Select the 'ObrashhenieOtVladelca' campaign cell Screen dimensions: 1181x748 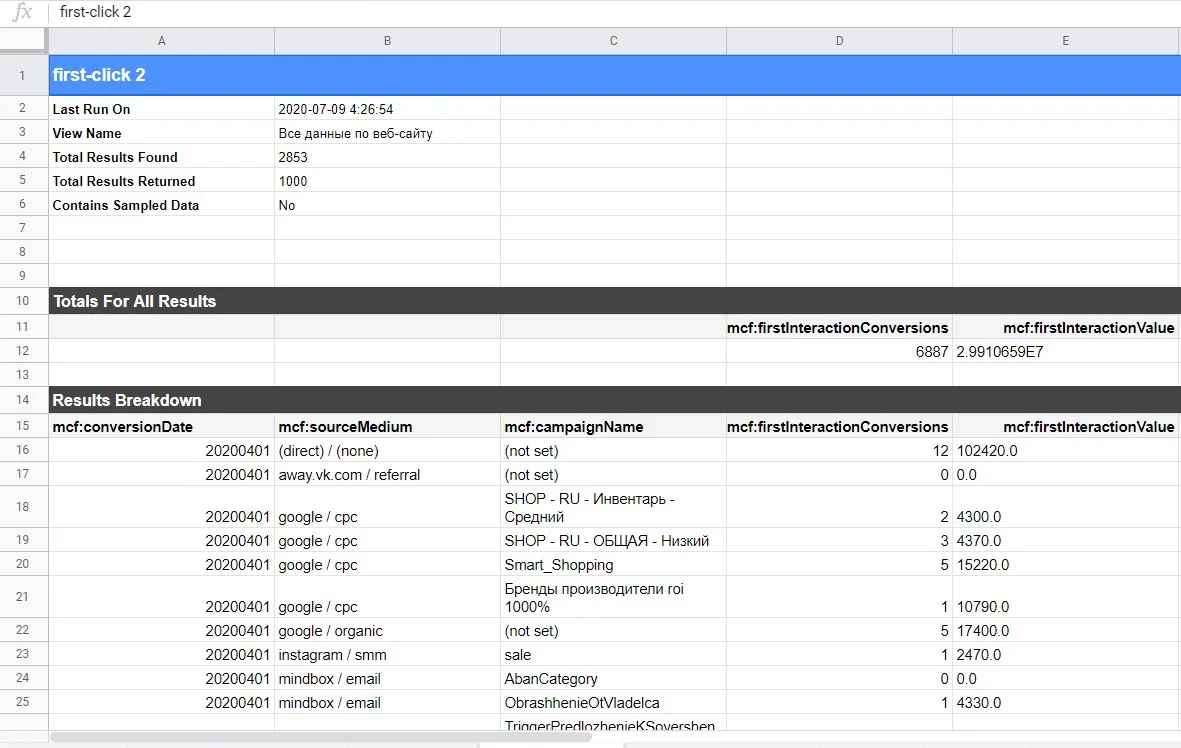click(613, 702)
